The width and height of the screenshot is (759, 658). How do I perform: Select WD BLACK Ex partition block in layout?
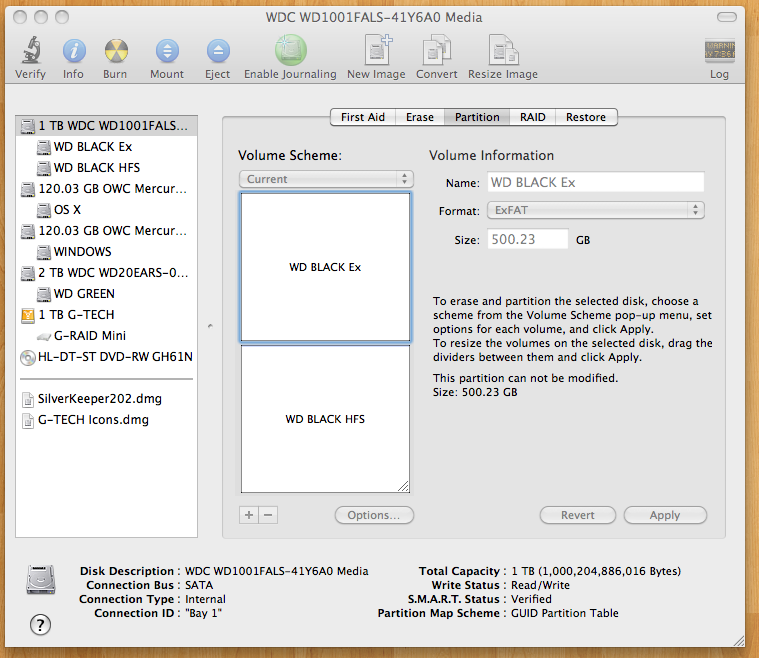[325, 267]
